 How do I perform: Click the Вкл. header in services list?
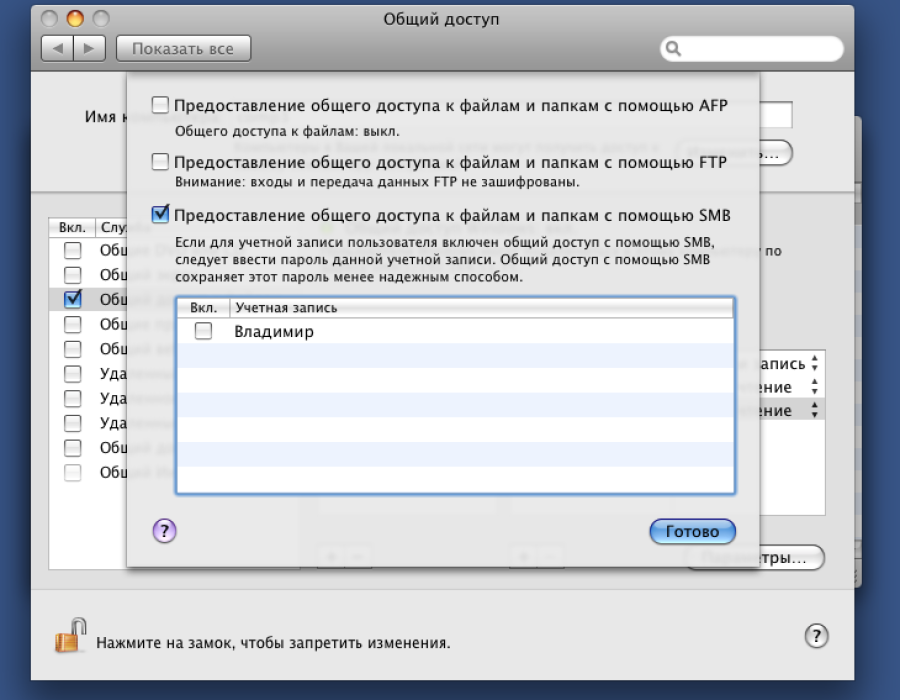tap(72, 227)
